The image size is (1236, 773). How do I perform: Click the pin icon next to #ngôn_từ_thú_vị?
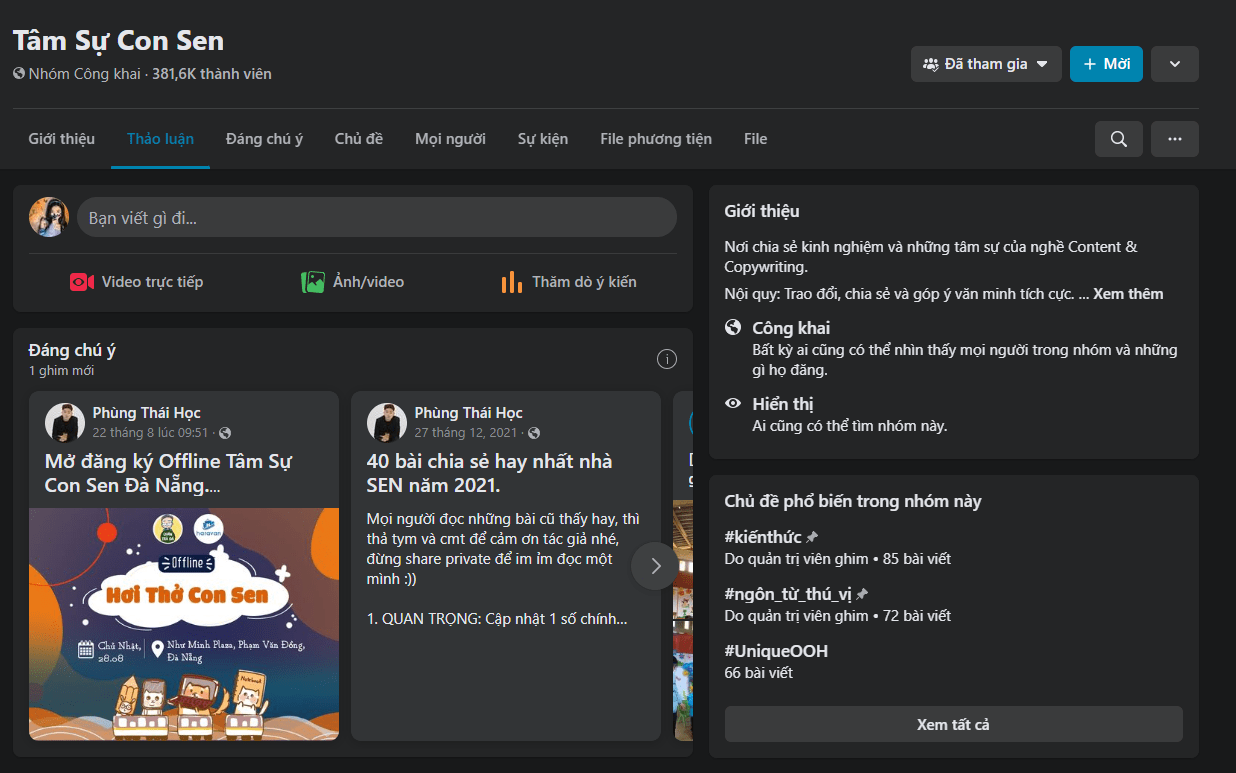[x=862, y=594]
